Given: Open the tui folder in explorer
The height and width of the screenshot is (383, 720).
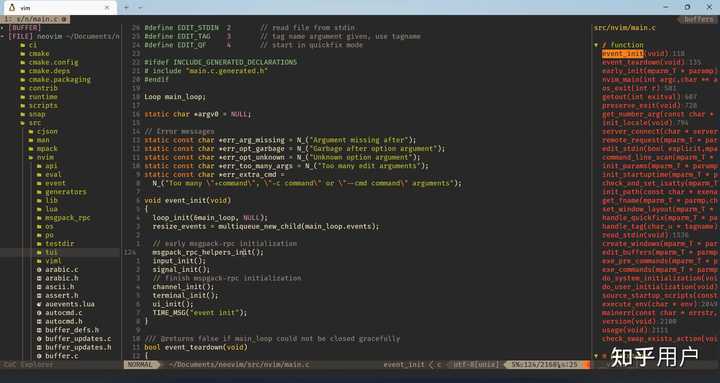Looking at the screenshot, I should click(x=52, y=252).
